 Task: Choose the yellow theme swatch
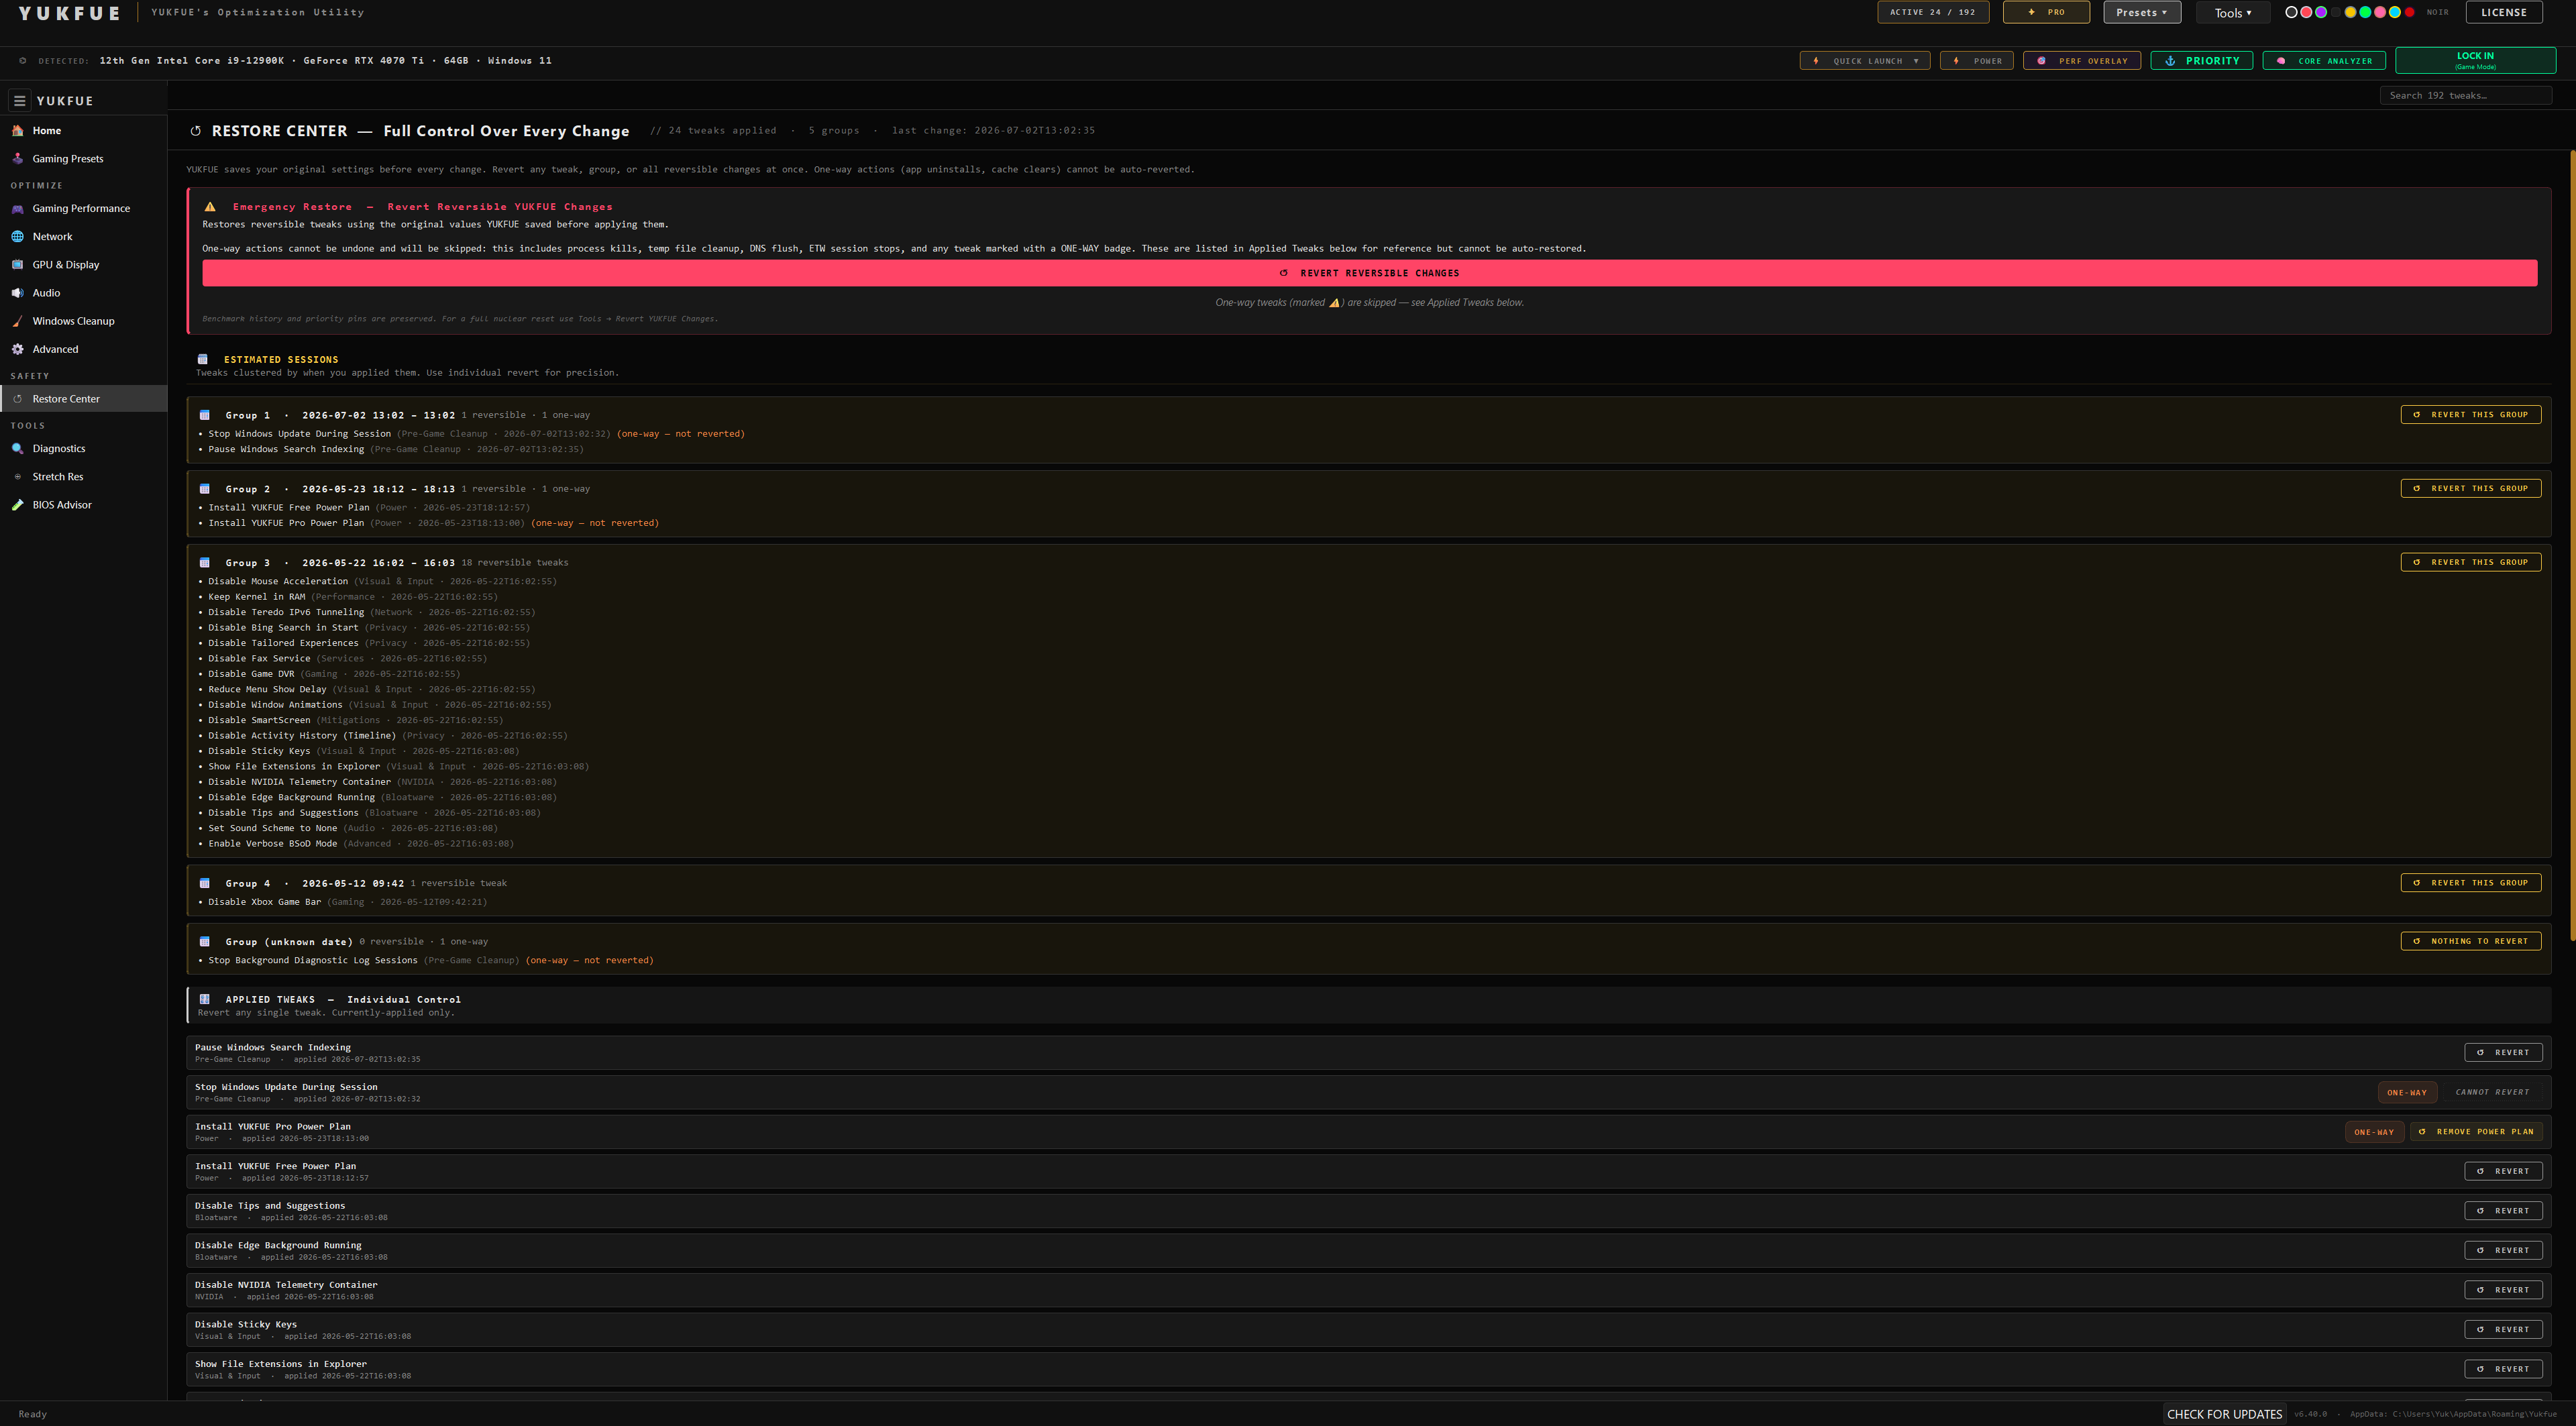point(2350,12)
